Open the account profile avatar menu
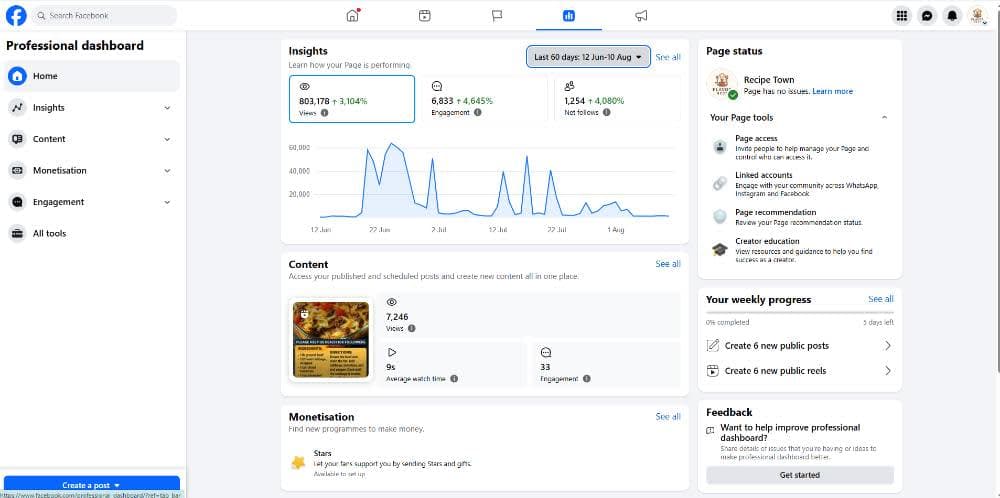 pos(977,16)
